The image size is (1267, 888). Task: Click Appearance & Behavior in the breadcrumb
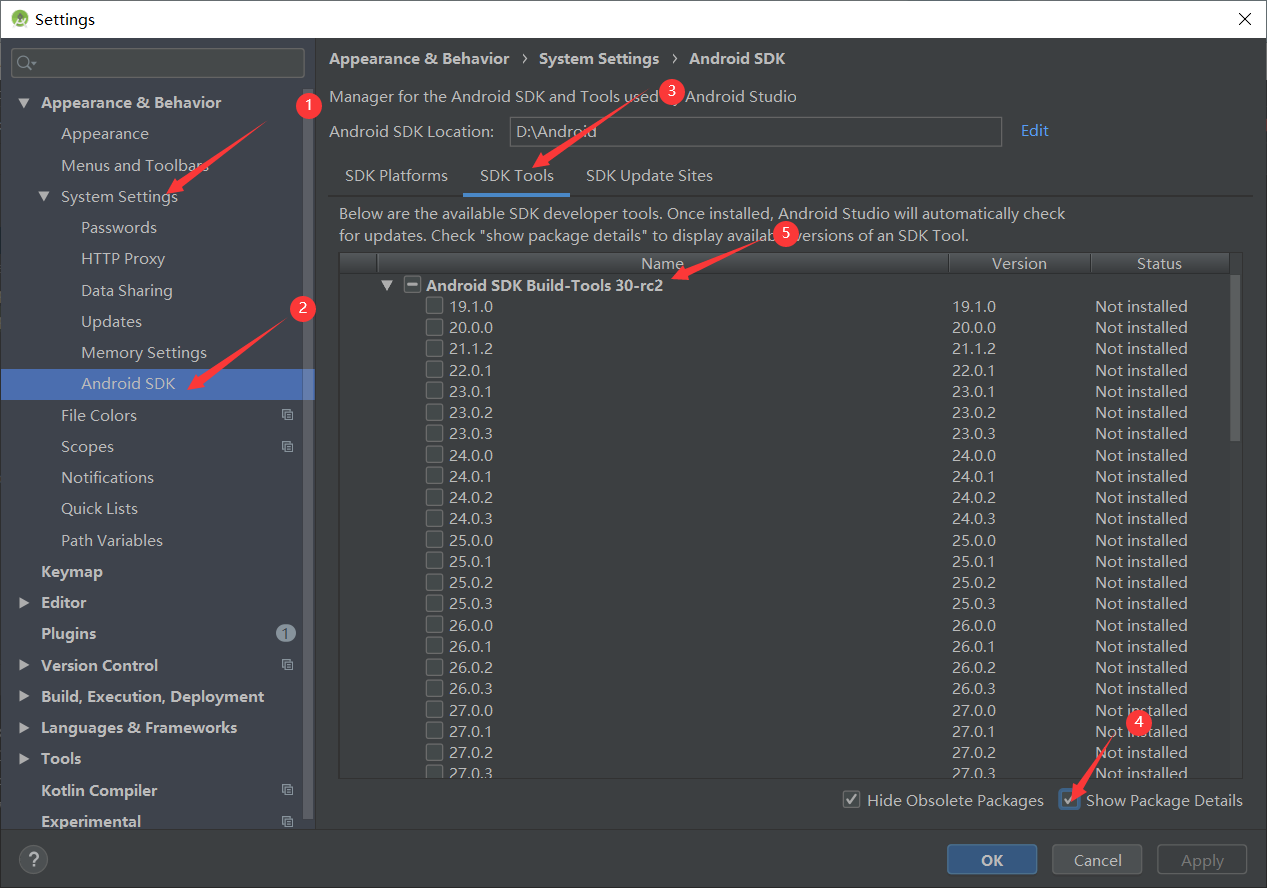(419, 59)
